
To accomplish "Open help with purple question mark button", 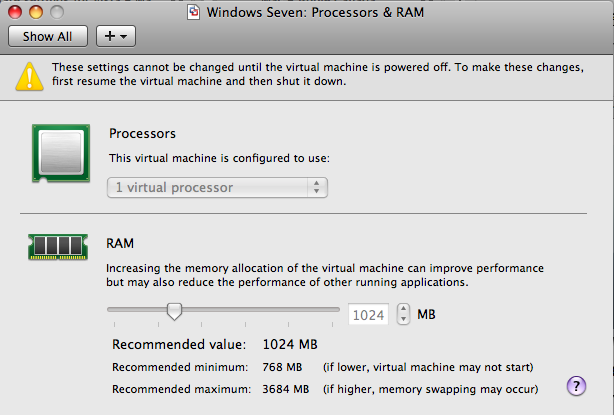I will click(576, 386).
